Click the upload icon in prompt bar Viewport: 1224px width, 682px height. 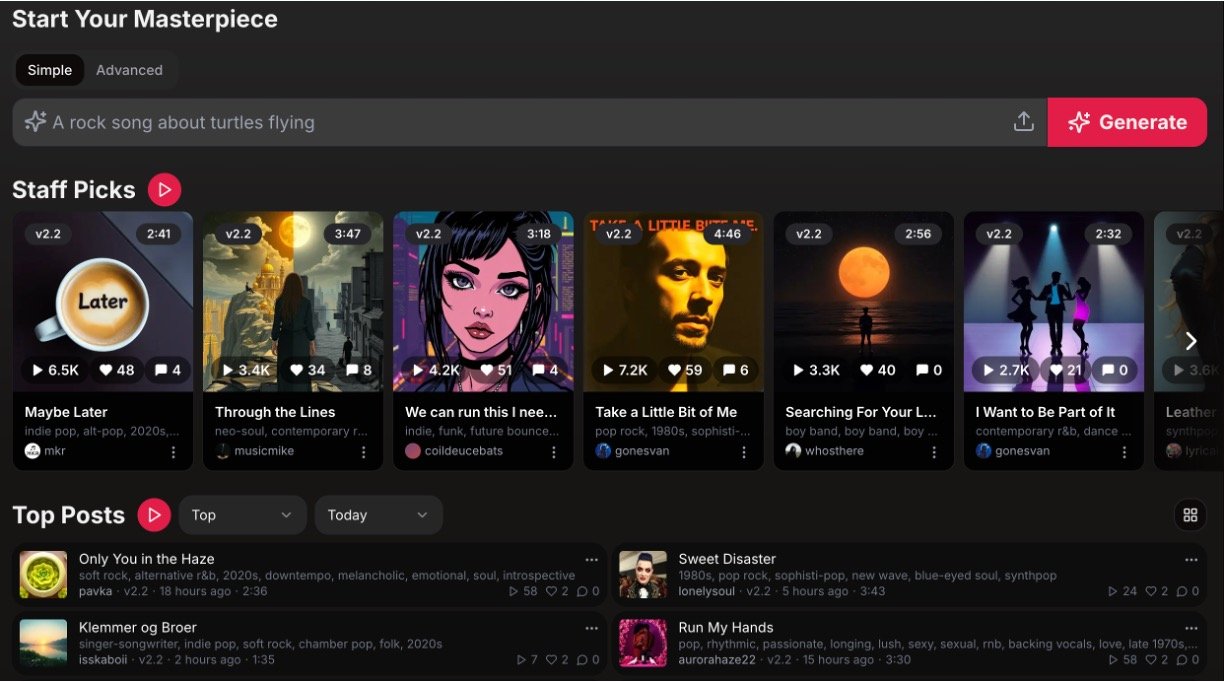[x=1023, y=122]
